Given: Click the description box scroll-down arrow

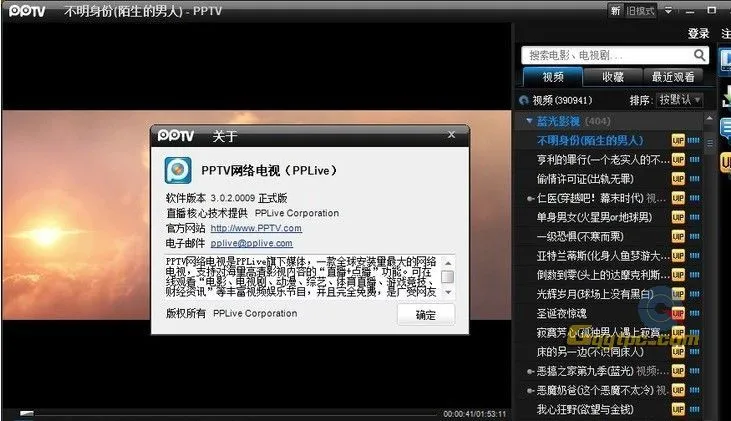Looking at the screenshot, I should click(448, 292).
